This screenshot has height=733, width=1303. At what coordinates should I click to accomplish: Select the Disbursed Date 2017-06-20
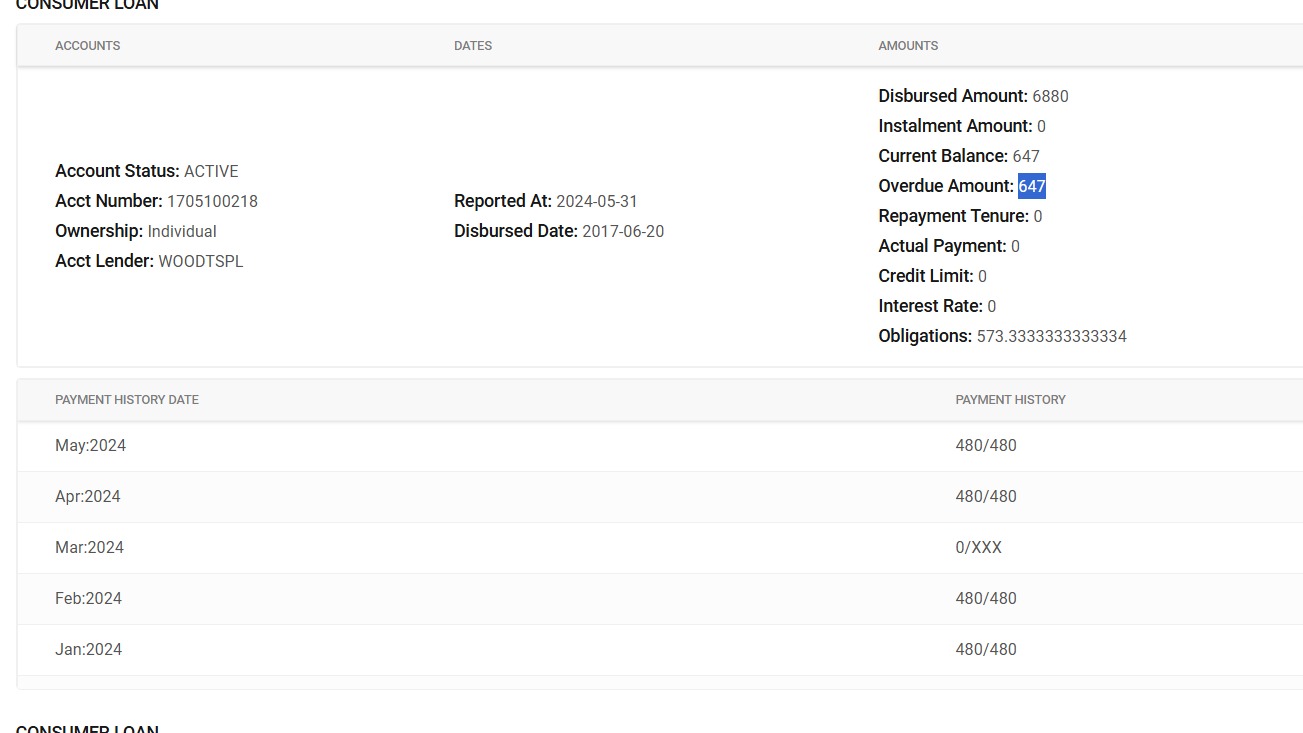[x=622, y=231]
